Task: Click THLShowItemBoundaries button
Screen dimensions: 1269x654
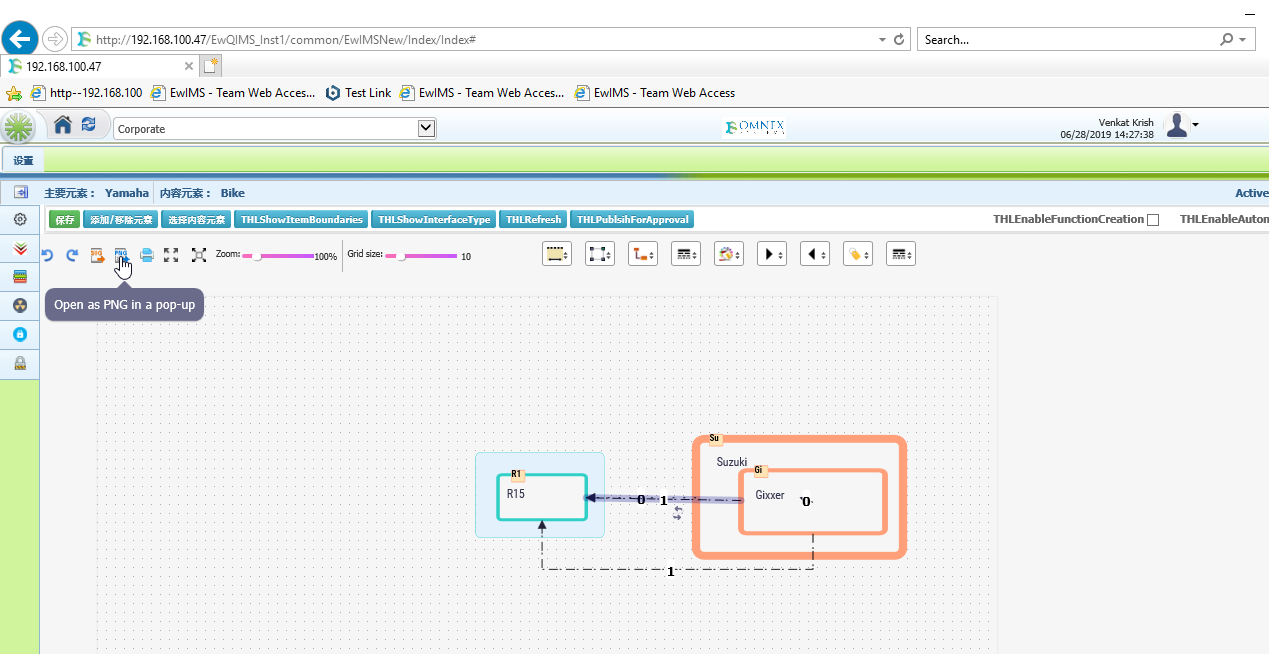Action: 302,219
